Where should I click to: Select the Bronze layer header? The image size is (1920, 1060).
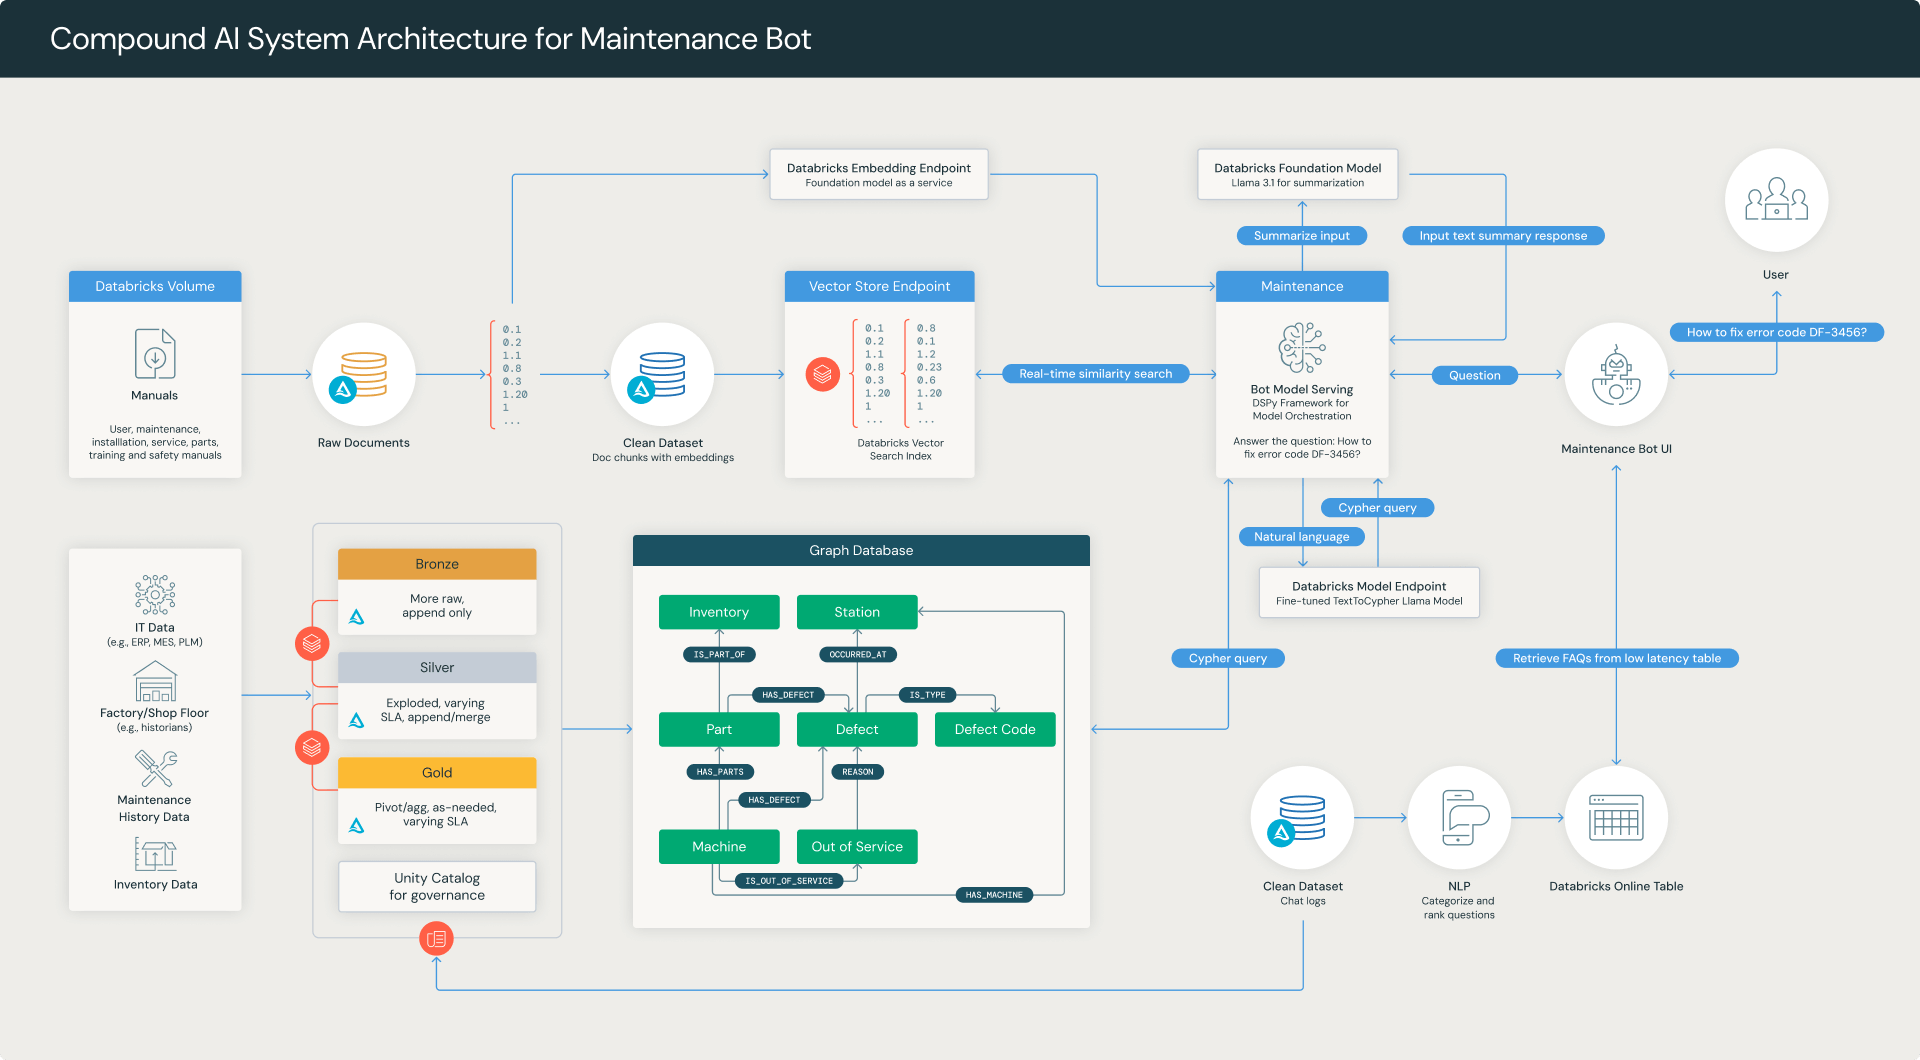pyautogui.click(x=437, y=564)
